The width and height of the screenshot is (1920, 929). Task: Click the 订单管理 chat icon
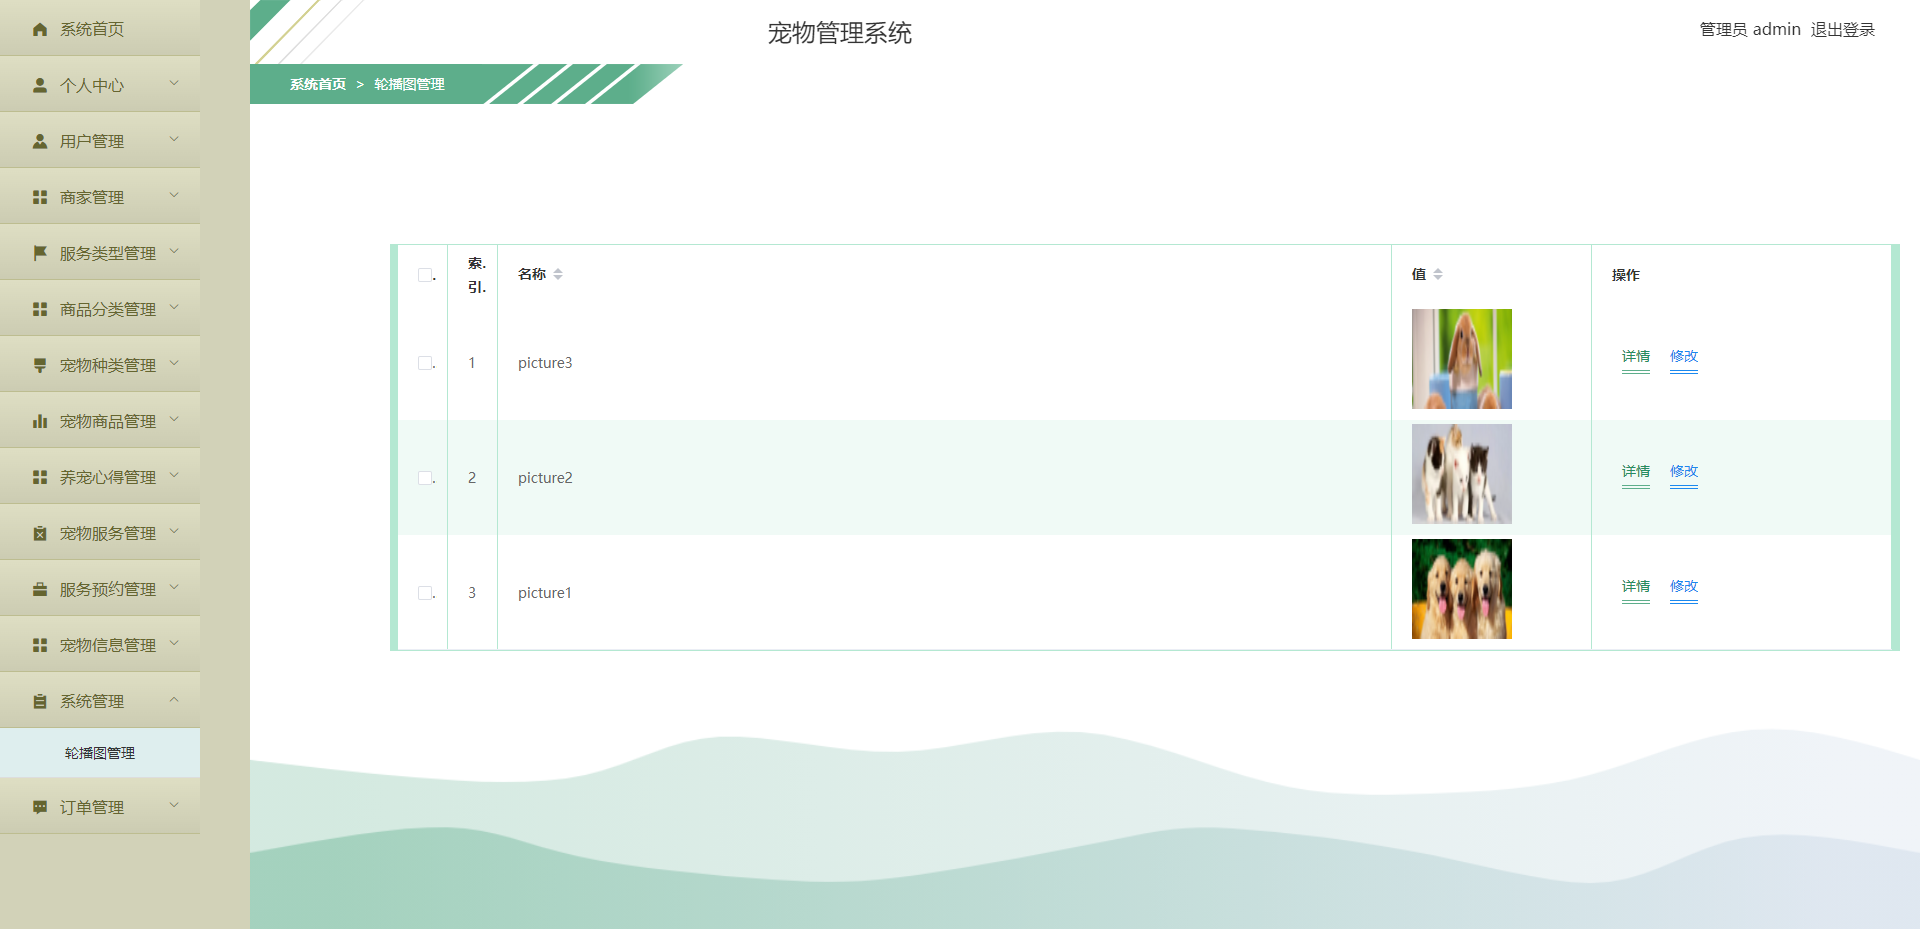click(39, 806)
